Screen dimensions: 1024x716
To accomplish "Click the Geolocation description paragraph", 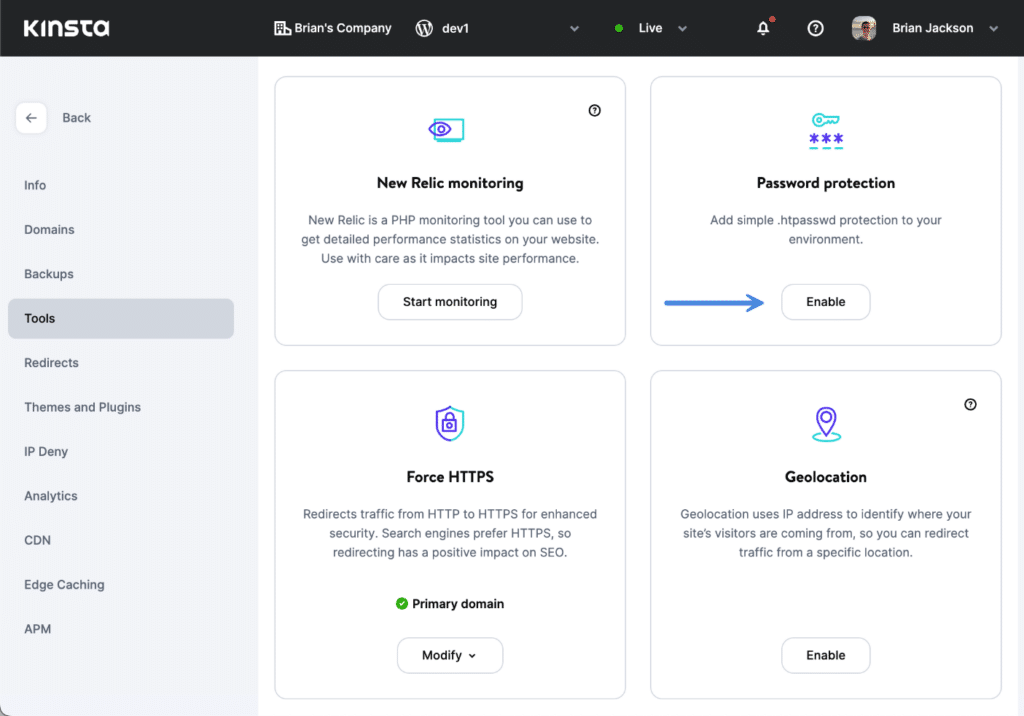I will pyautogui.click(x=825, y=534).
